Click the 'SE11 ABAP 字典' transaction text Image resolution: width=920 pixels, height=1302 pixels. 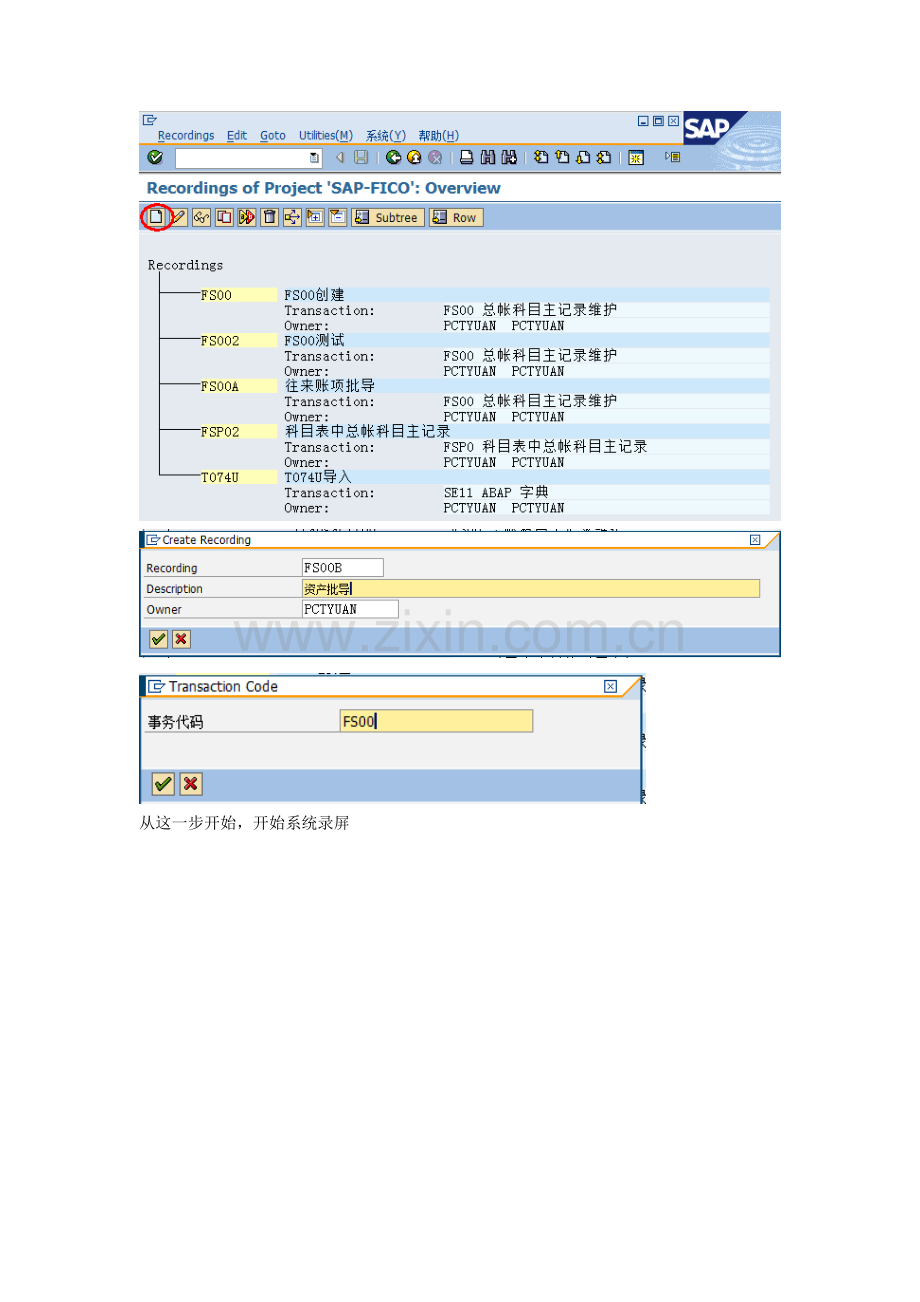pos(496,492)
